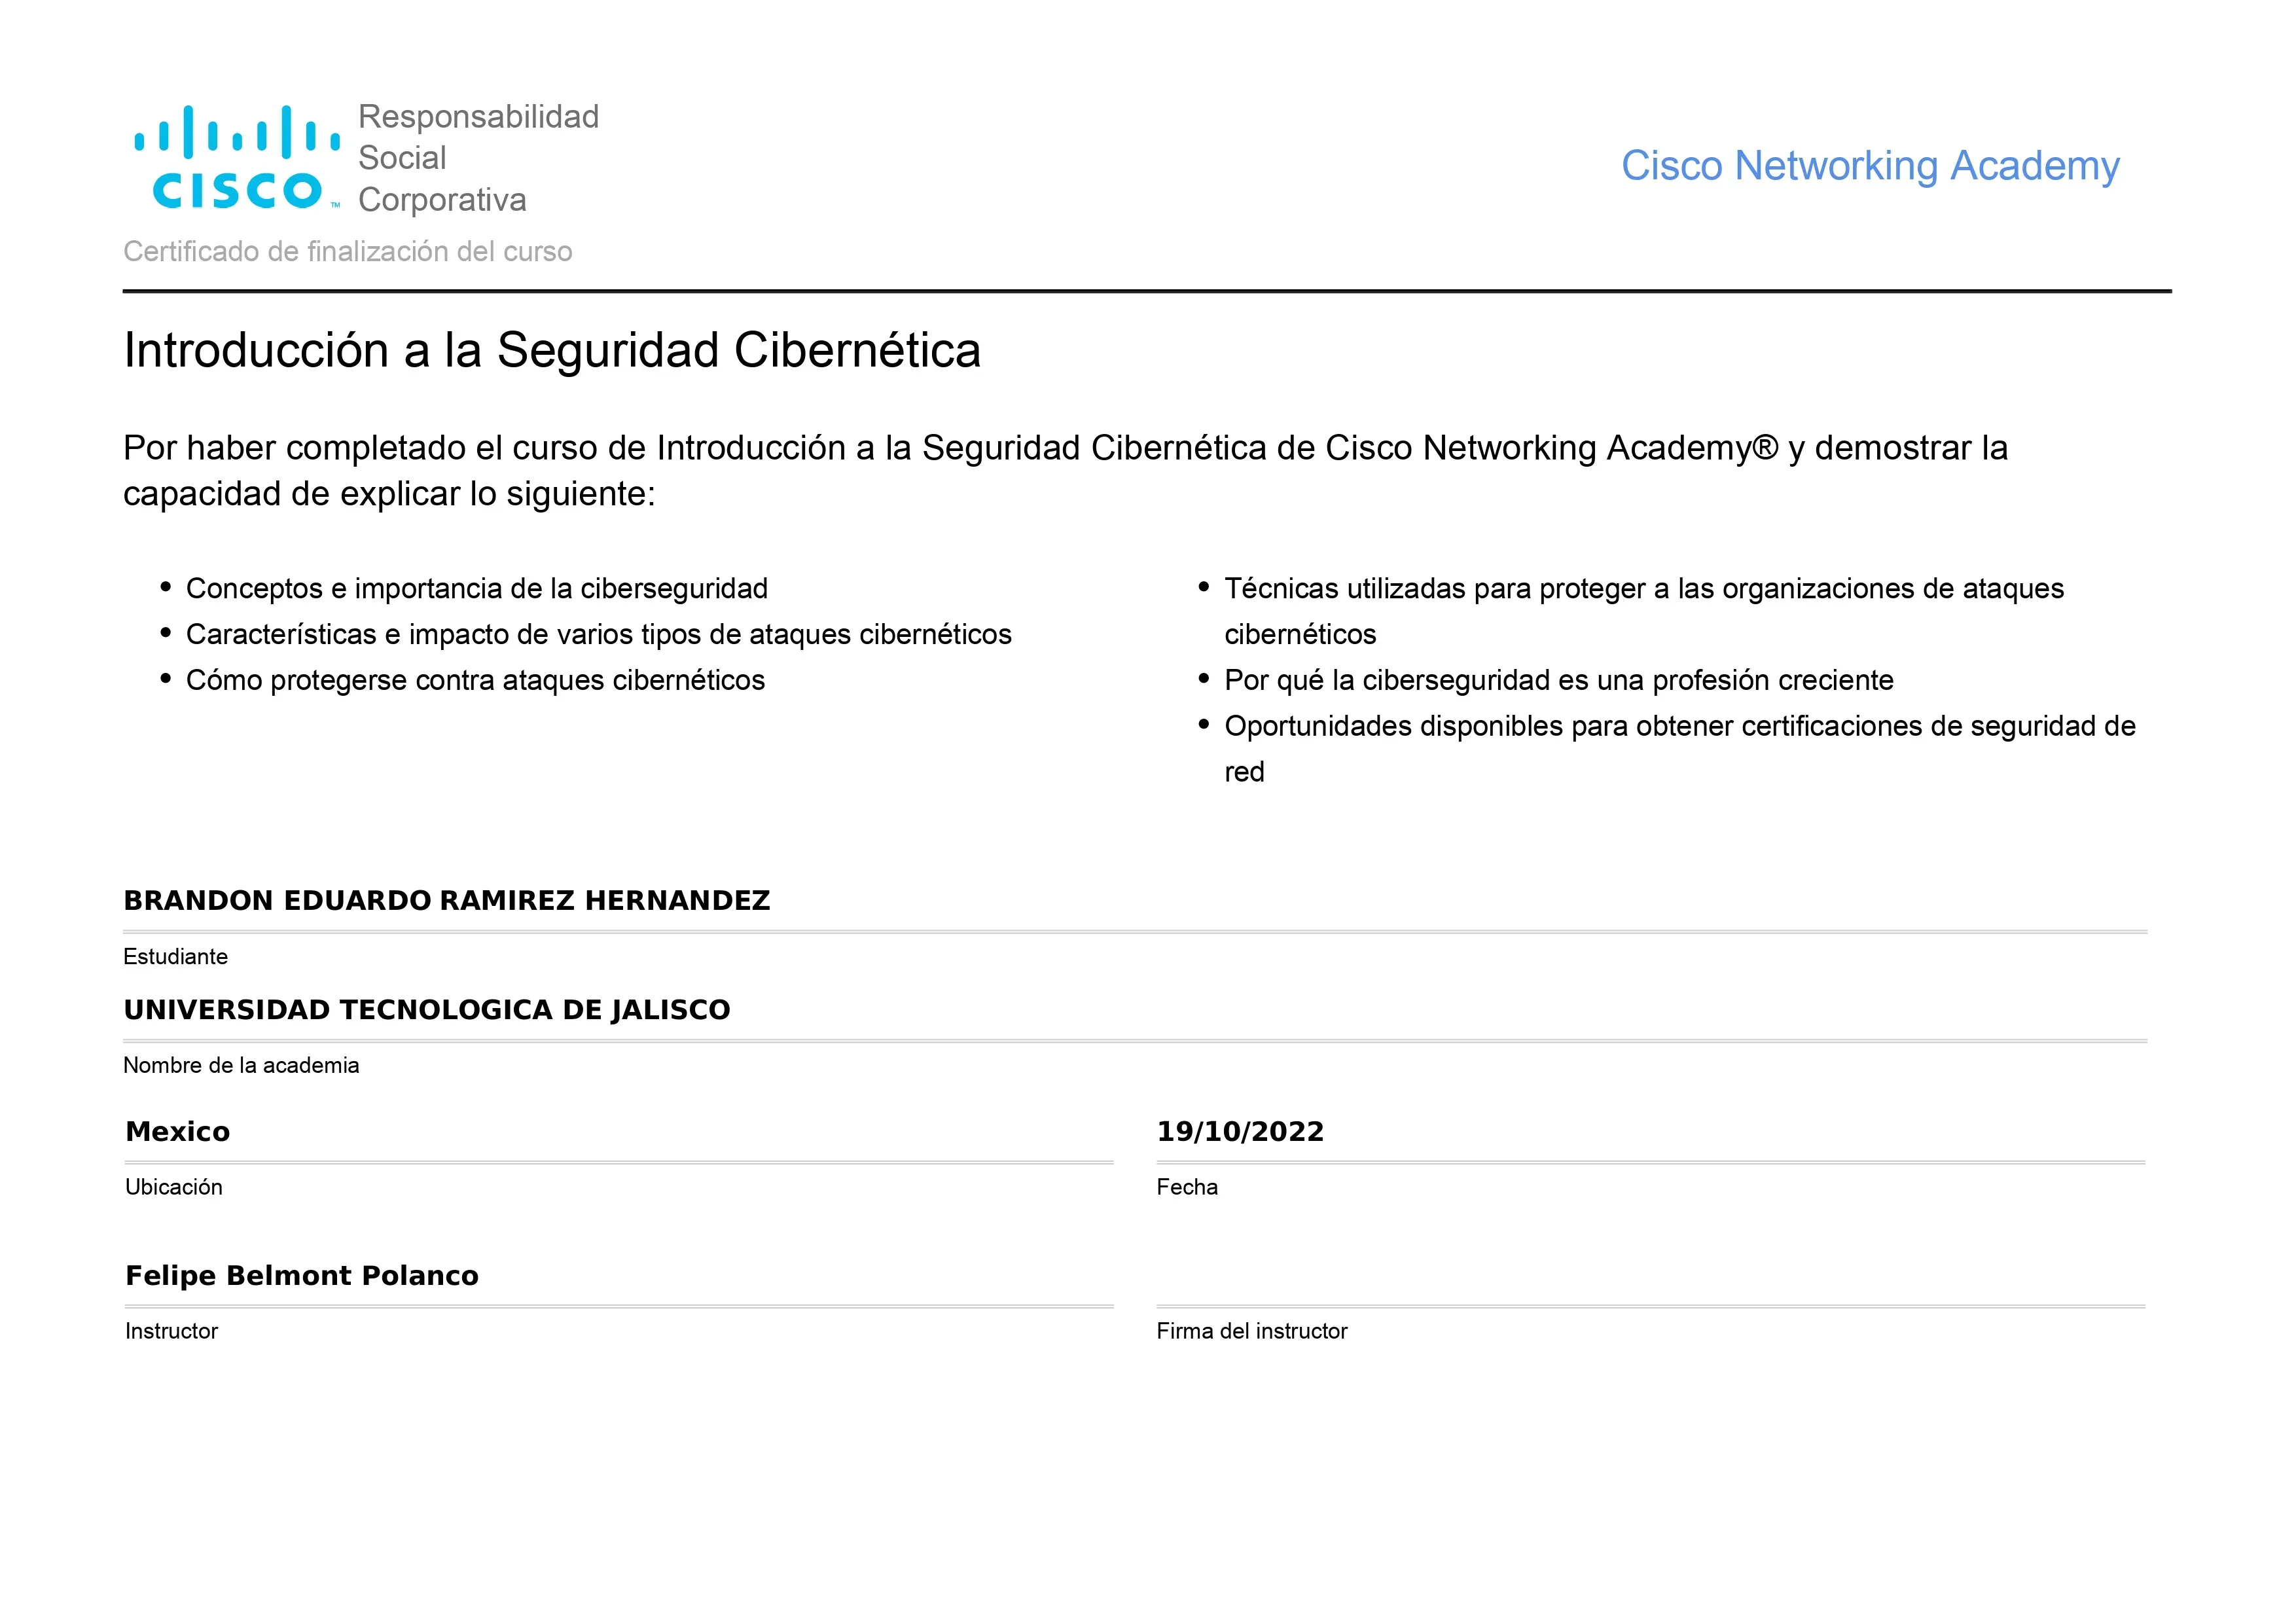Click the 'Instructor' label

[x=171, y=1331]
